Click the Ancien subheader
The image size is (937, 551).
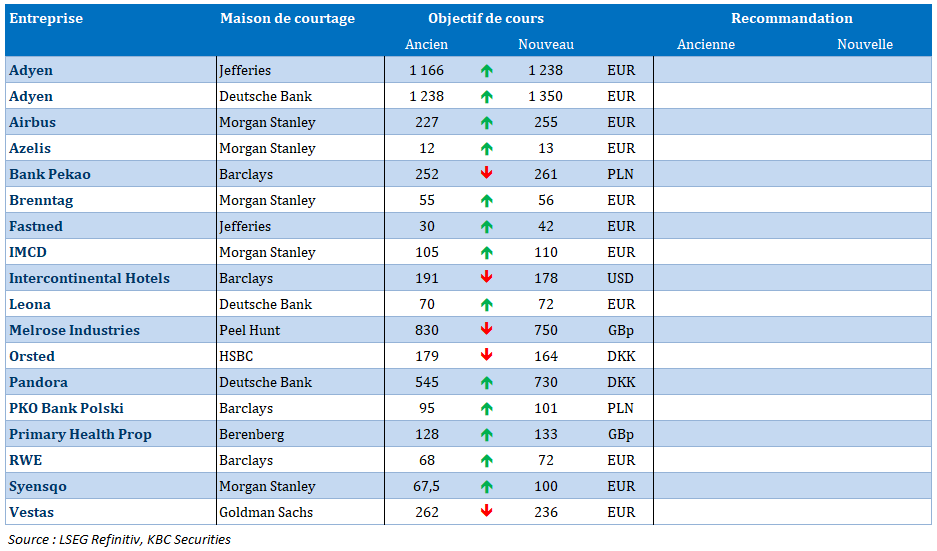(x=427, y=44)
